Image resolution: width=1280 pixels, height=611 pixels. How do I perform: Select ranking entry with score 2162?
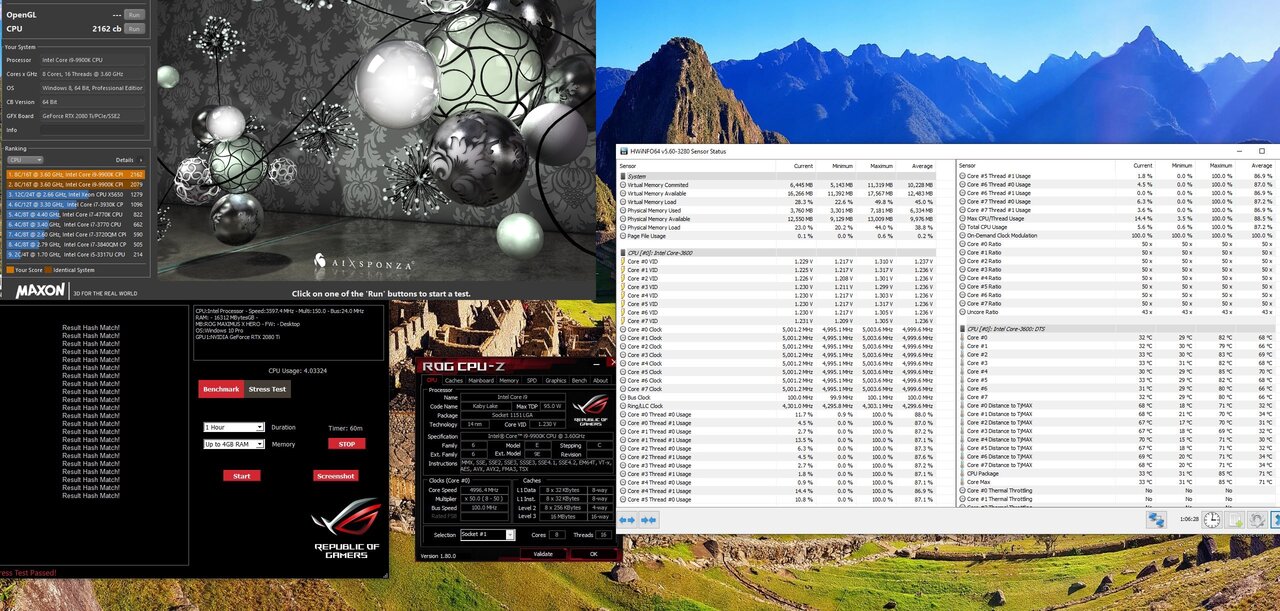pos(76,174)
